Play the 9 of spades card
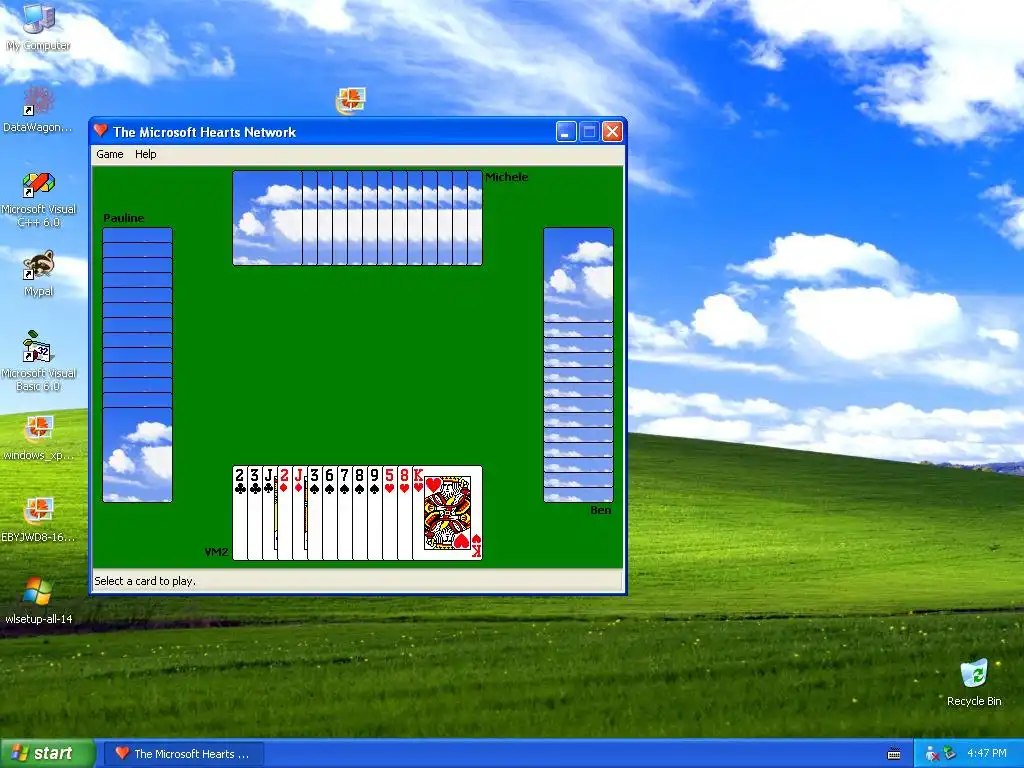Image resolution: width=1024 pixels, height=768 pixels. (375, 513)
